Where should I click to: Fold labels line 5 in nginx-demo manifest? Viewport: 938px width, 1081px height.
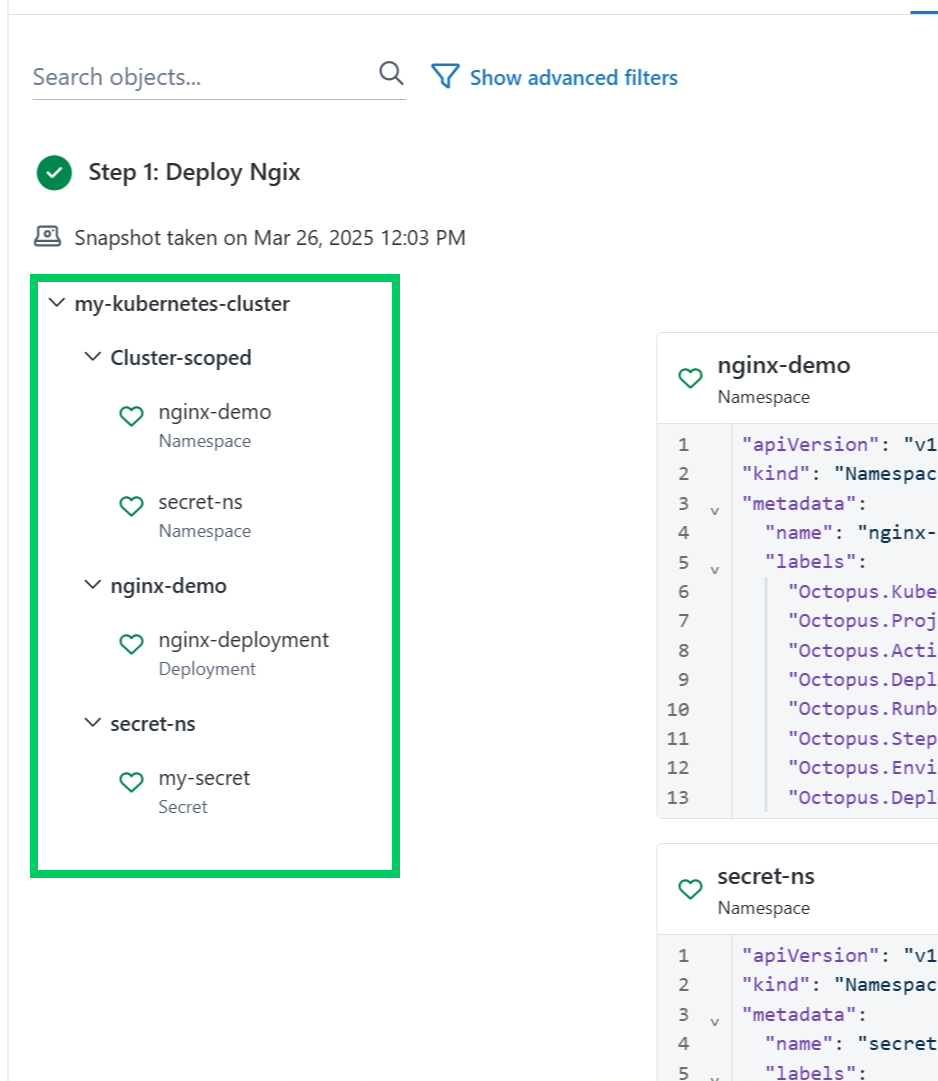coord(715,569)
